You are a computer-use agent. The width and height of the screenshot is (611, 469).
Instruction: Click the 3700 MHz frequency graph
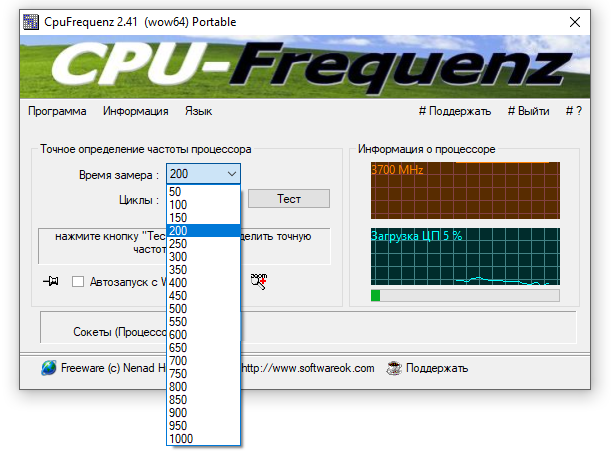click(x=465, y=190)
